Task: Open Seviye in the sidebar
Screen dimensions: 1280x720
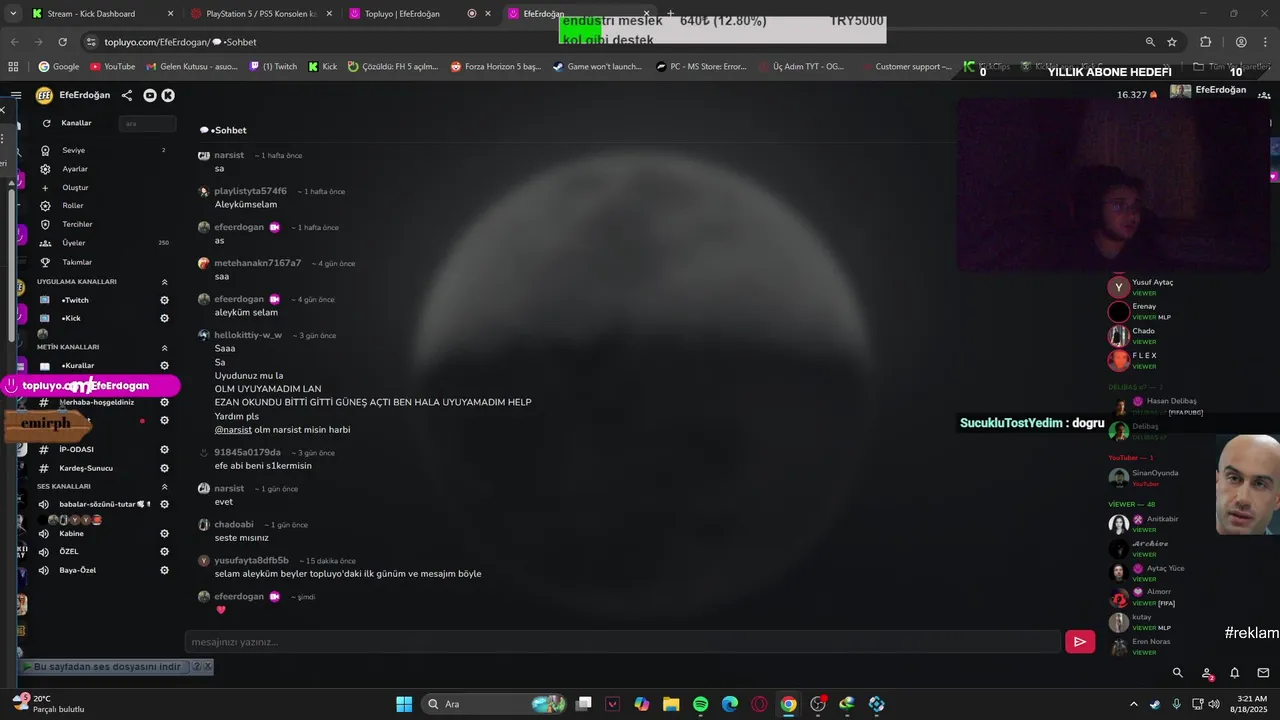Action: pos(74,150)
